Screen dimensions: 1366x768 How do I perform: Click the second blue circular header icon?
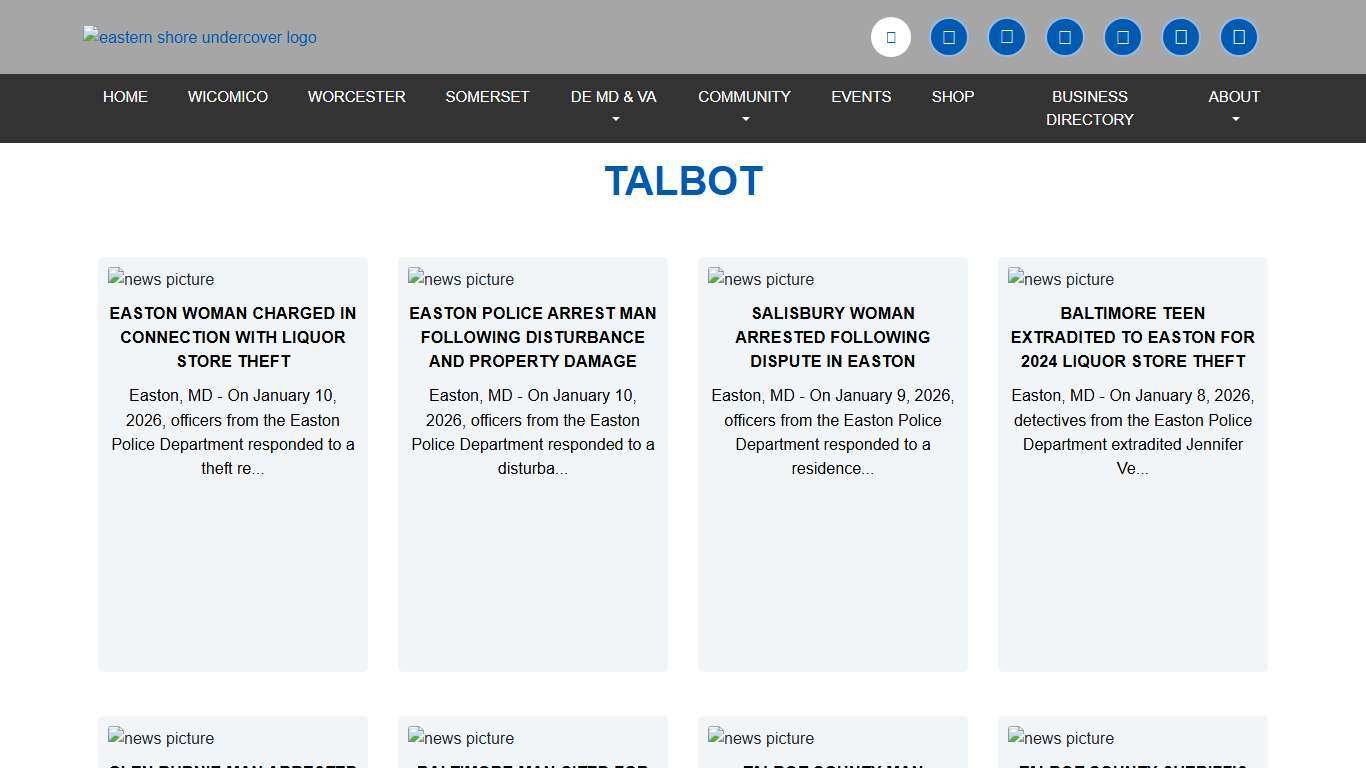tap(1006, 37)
